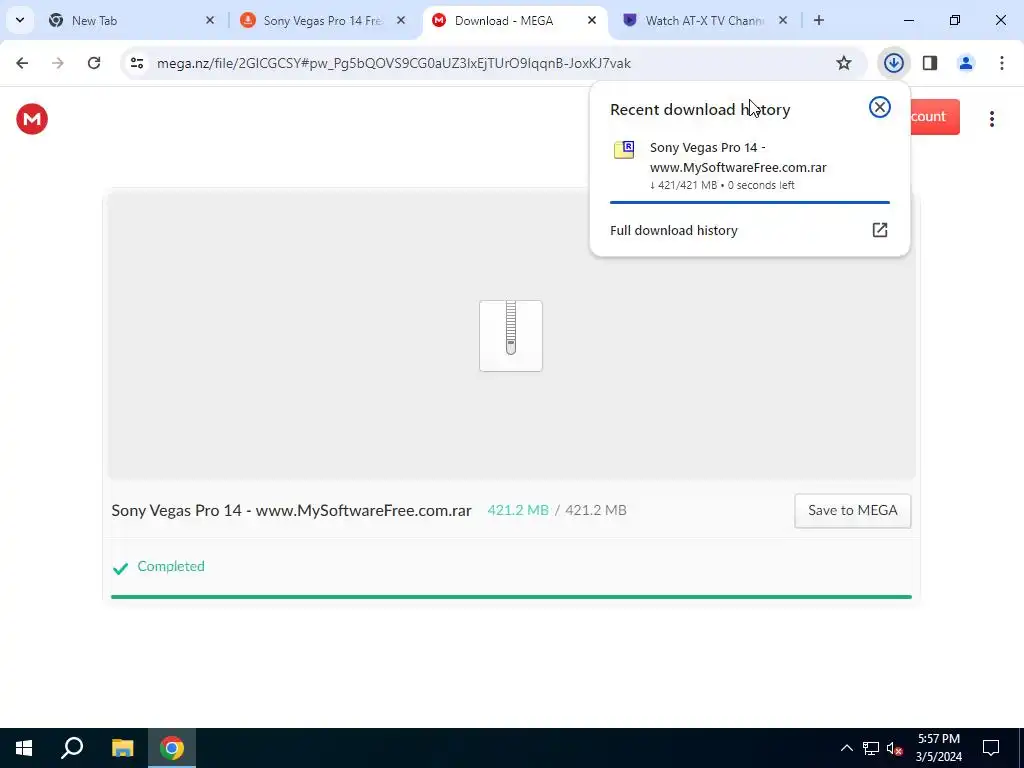The width and height of the screenshot is (1024, 768).
Task: Click the RAR file icon in download popup
Action: (x=624, y=150)
